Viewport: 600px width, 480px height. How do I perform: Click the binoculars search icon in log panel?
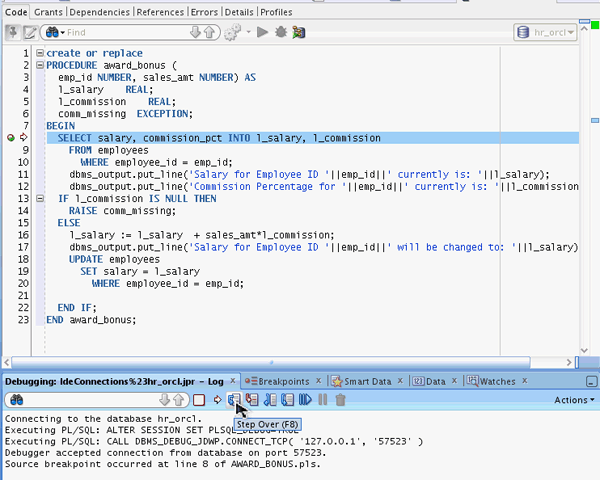17,400
